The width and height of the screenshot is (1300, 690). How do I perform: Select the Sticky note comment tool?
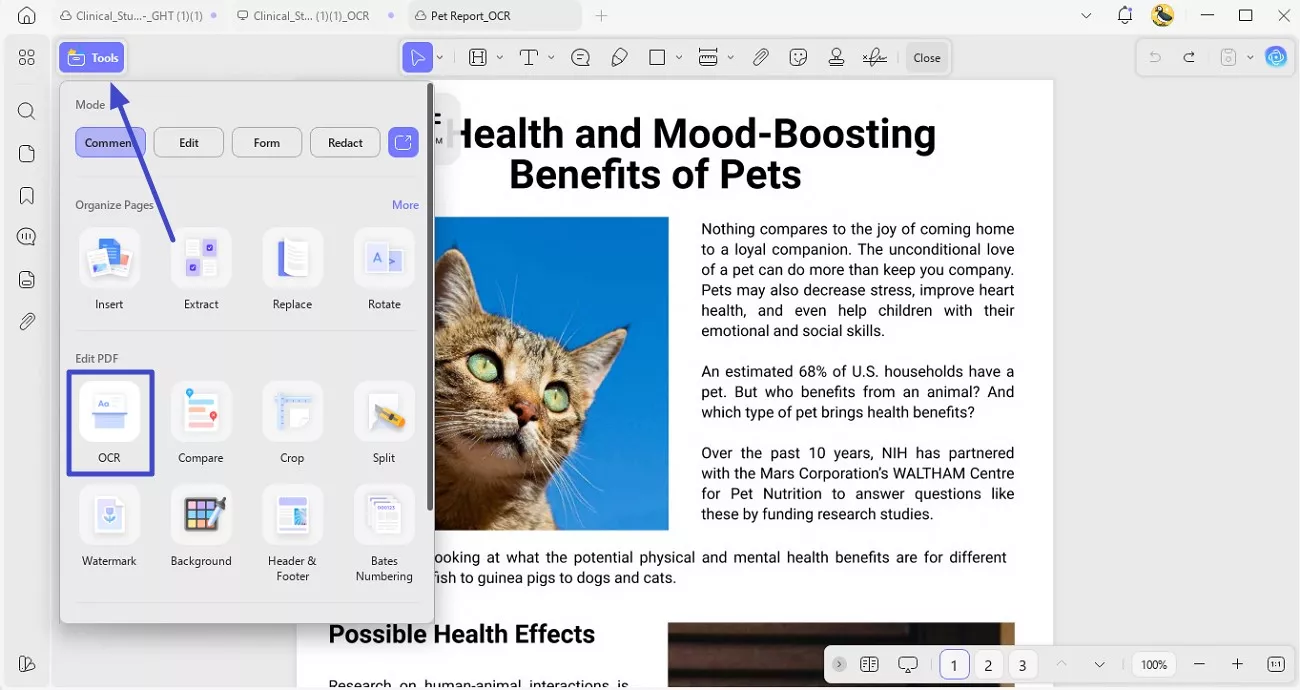(x=580, y=58)
